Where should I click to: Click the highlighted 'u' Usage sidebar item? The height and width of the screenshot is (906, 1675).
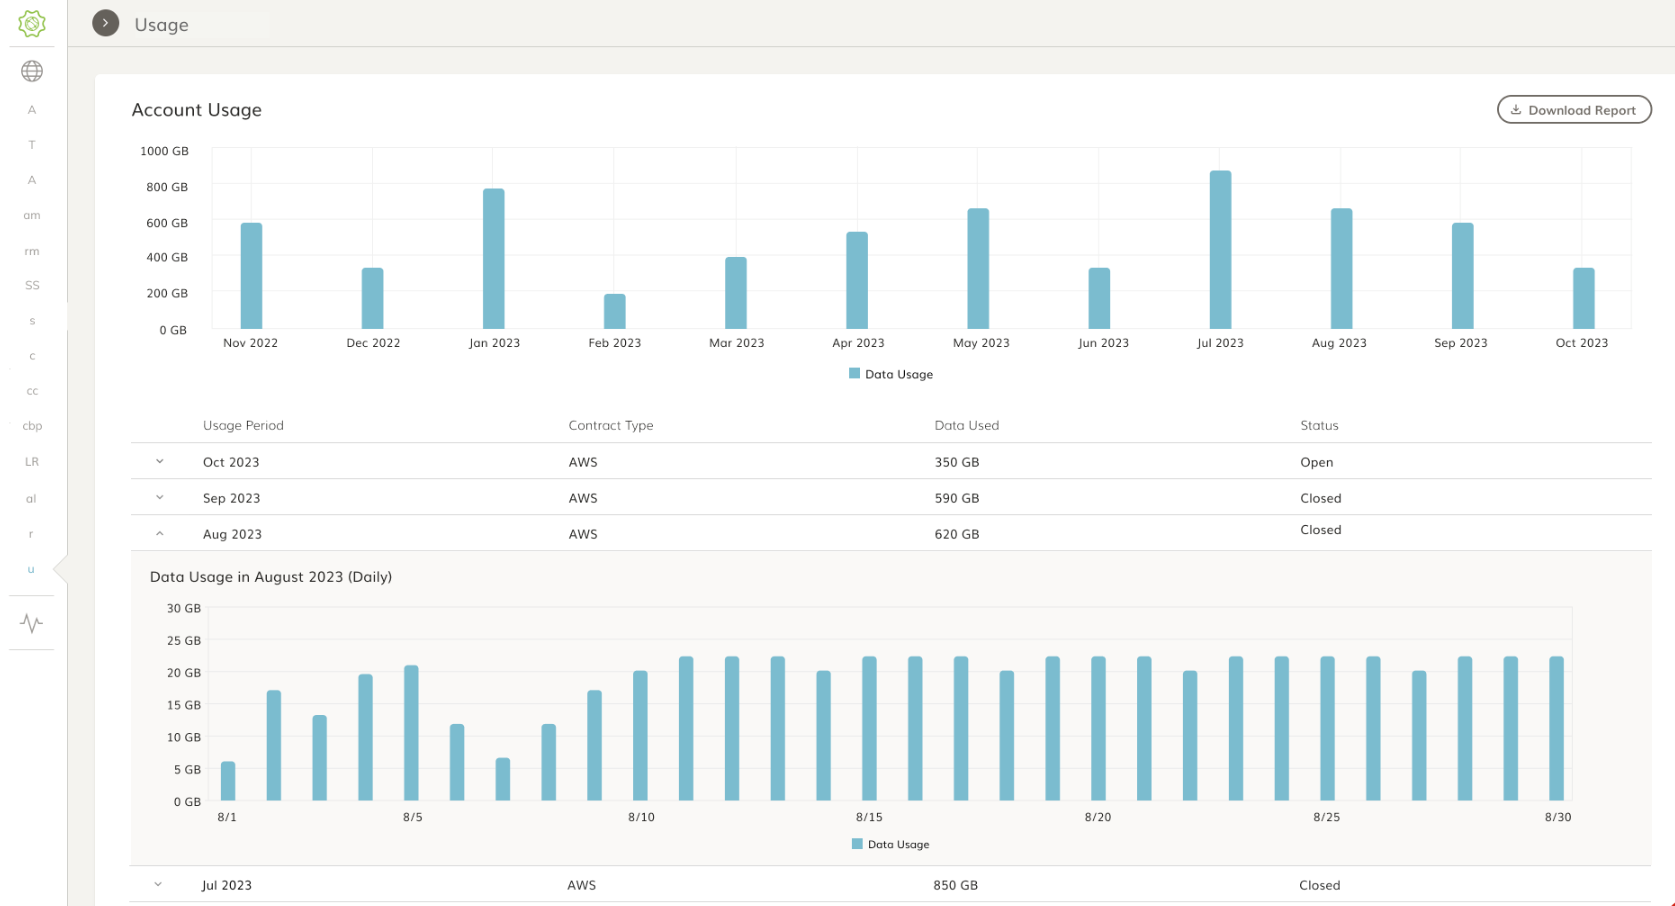tap(31, 569)
